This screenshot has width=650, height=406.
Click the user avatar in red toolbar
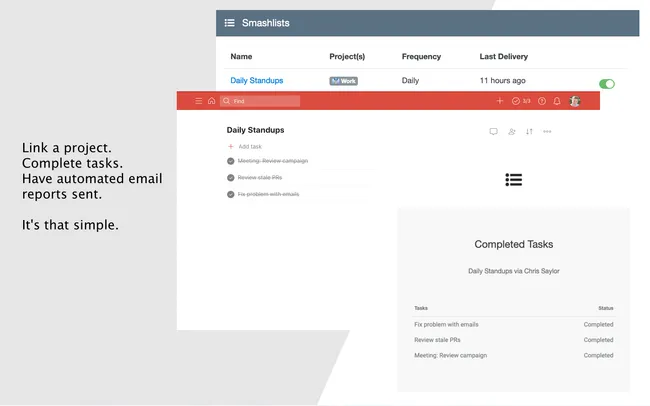(x=575, y=101)
